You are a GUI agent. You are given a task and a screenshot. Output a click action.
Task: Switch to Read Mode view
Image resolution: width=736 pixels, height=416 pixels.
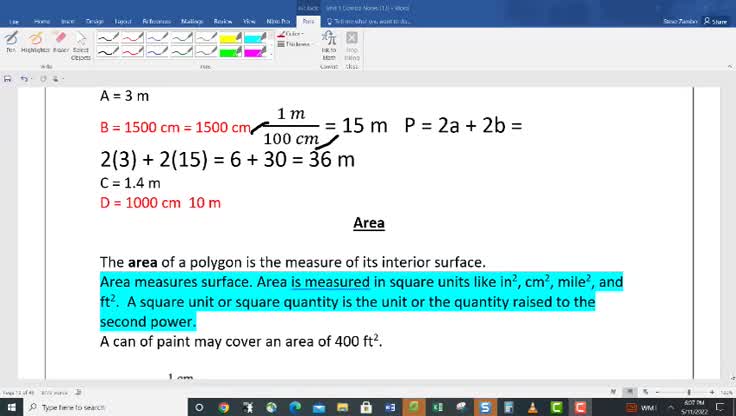pyautogui.click(x=613, y=392)
